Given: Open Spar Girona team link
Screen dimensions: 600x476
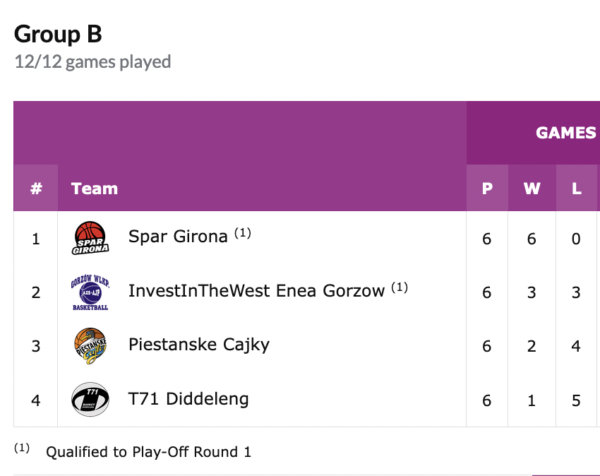Looking at the screenshot, I should coord(178,237).
